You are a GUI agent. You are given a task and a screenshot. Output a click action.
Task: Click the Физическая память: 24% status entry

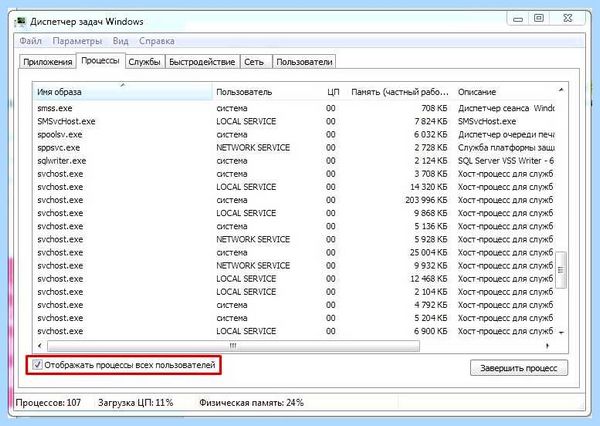point(251,403)
